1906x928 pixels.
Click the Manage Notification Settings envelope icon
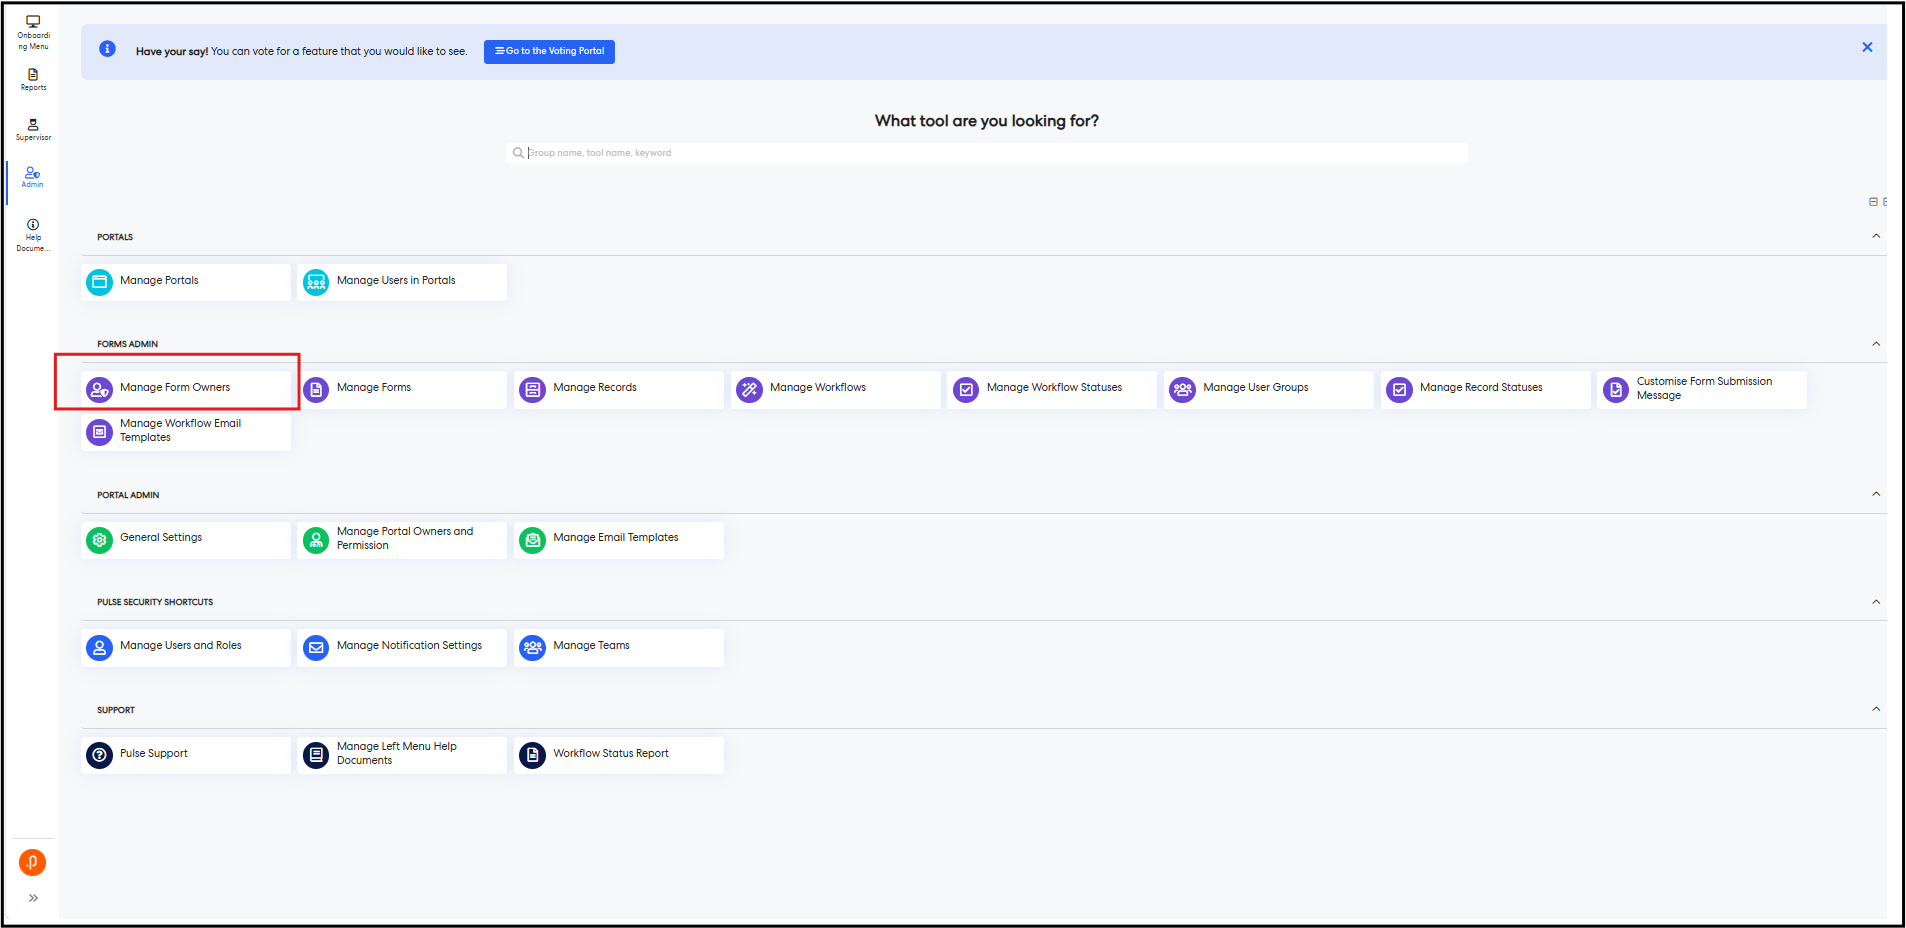point(316,647)
